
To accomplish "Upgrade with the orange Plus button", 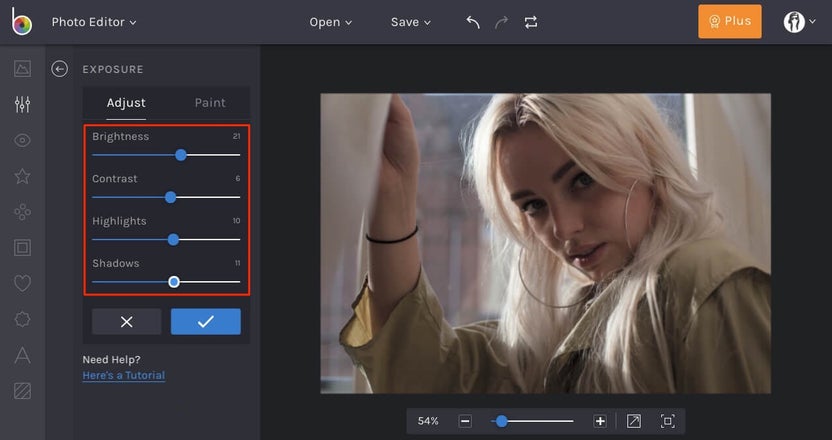I will pos(730,21).
